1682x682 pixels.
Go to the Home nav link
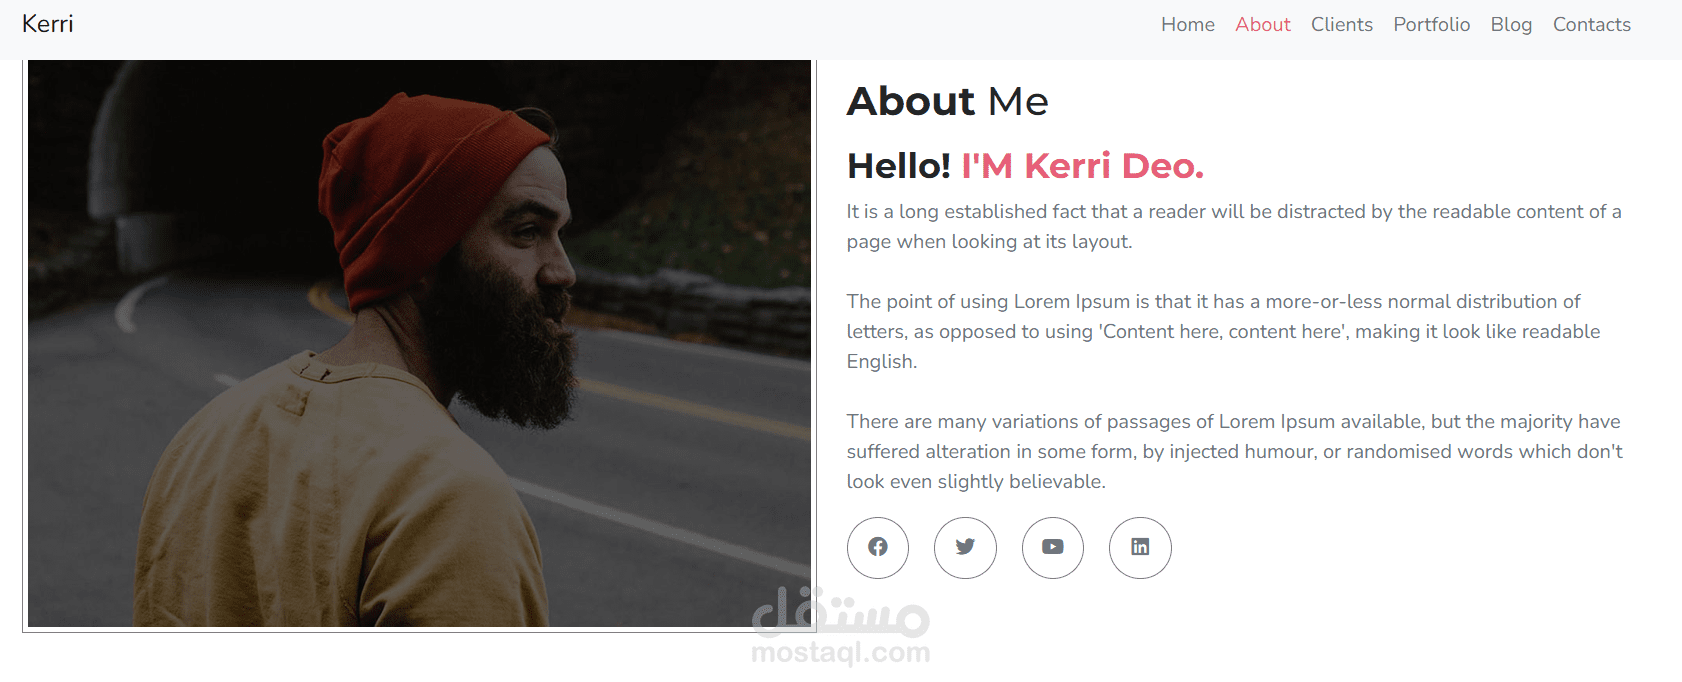tap(1187, 25)
